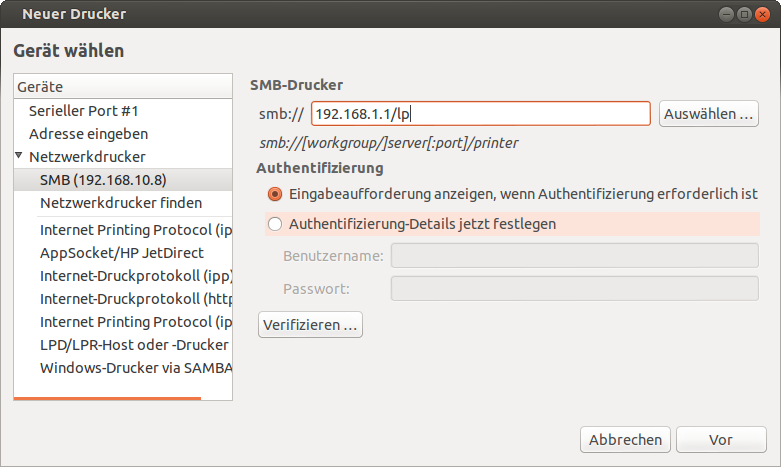Viewport: 781px width, 467px height.
Task: Select Authentifizierung-Details jetzt festlegen radio
Action: tap(275, 224)
